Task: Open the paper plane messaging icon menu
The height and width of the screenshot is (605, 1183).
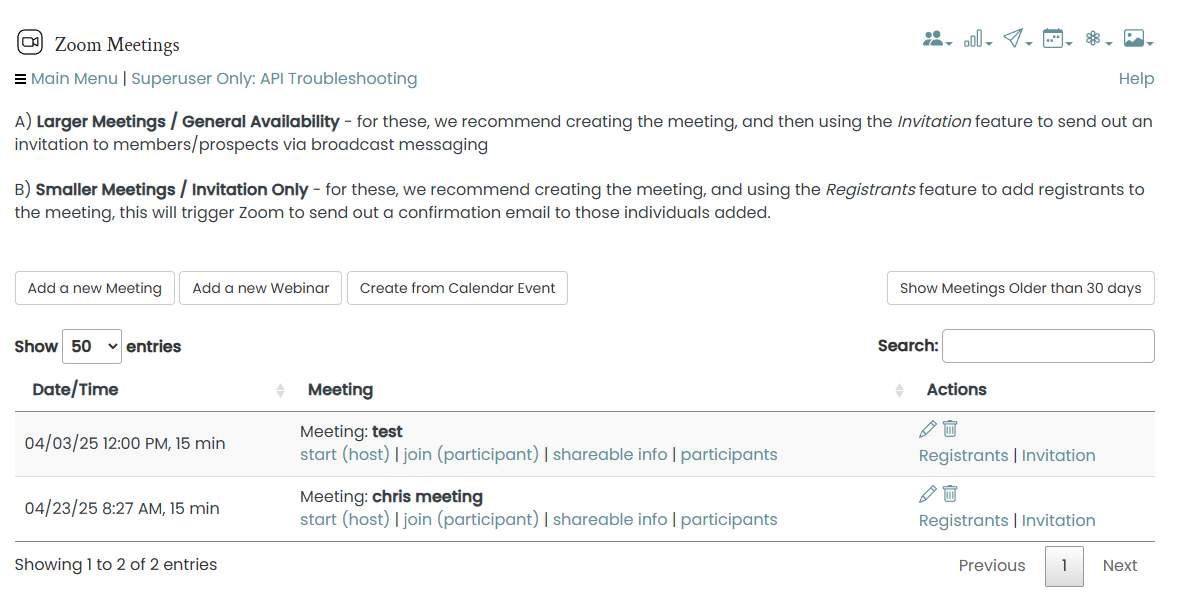Action: click(x=1016, y=38)
